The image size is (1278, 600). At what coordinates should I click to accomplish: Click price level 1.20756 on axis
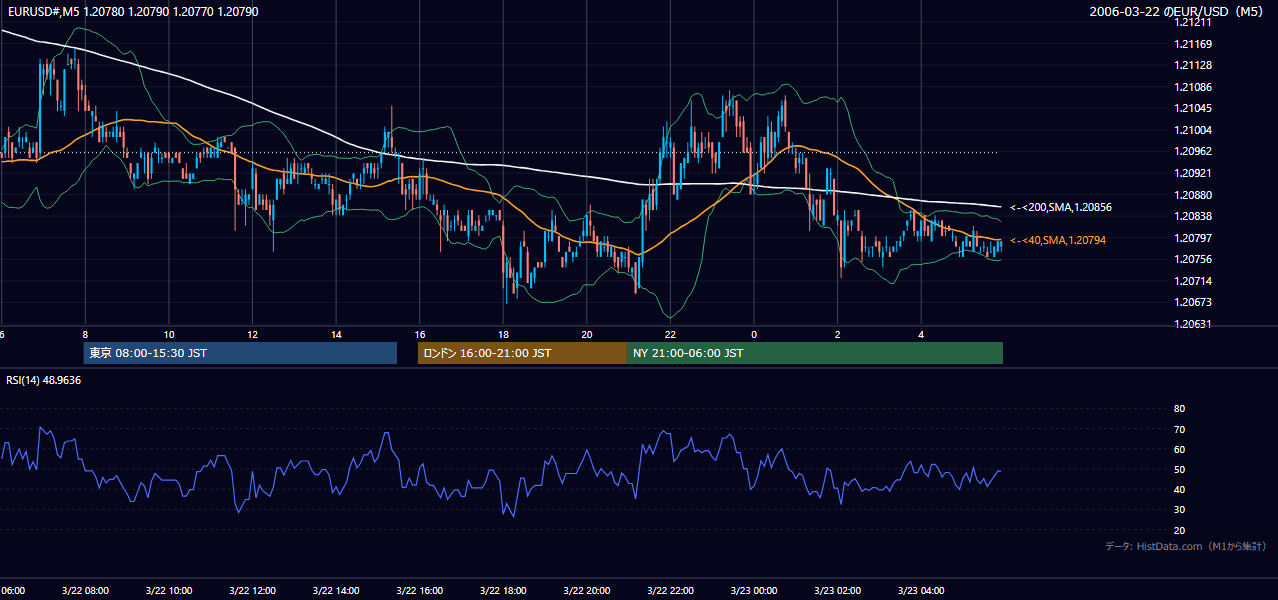click(x=1192, y=259)
